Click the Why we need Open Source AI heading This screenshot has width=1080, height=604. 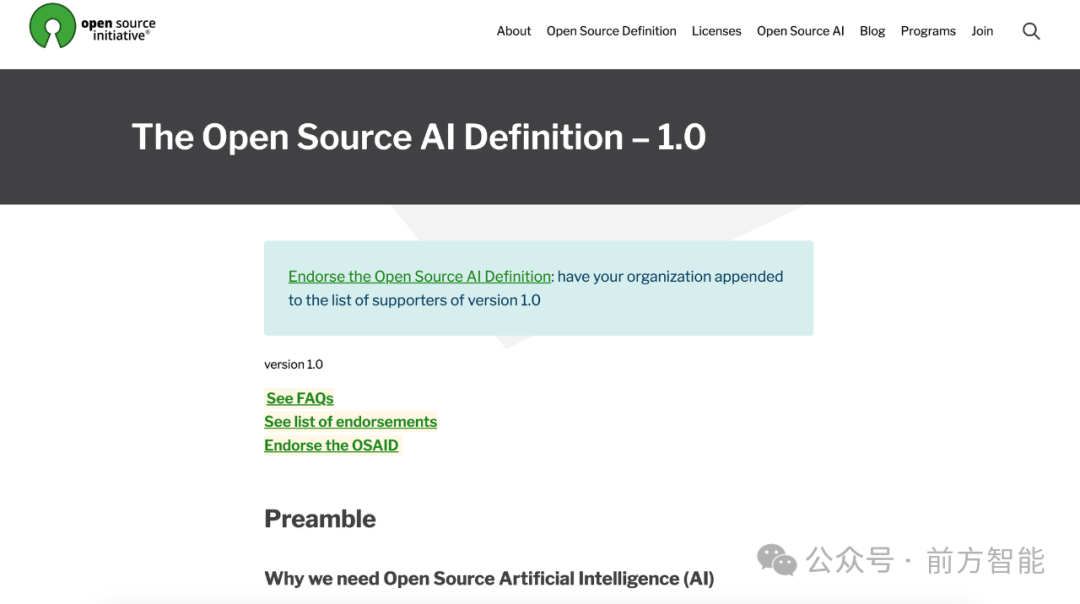click(x=489, y=579)
